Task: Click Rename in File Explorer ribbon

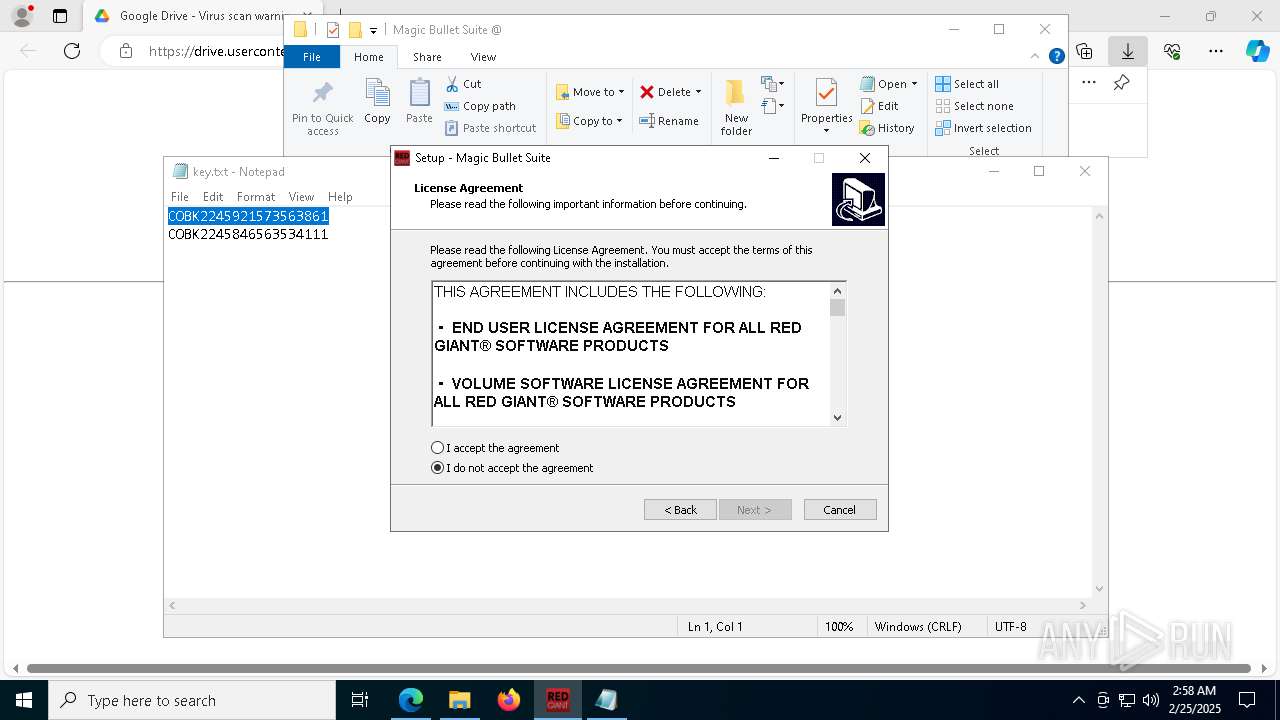Action: tap(669, 121)
